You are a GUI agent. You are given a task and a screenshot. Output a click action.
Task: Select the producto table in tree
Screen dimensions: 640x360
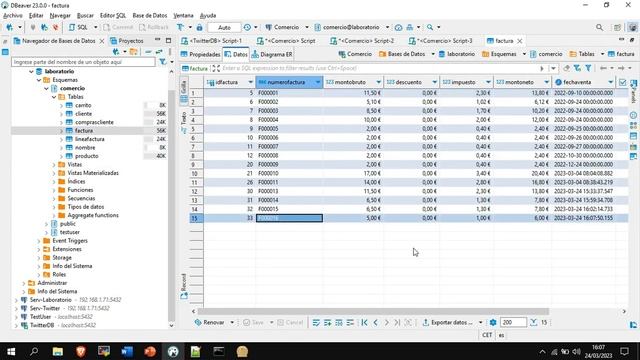click(x=87, y=156)
